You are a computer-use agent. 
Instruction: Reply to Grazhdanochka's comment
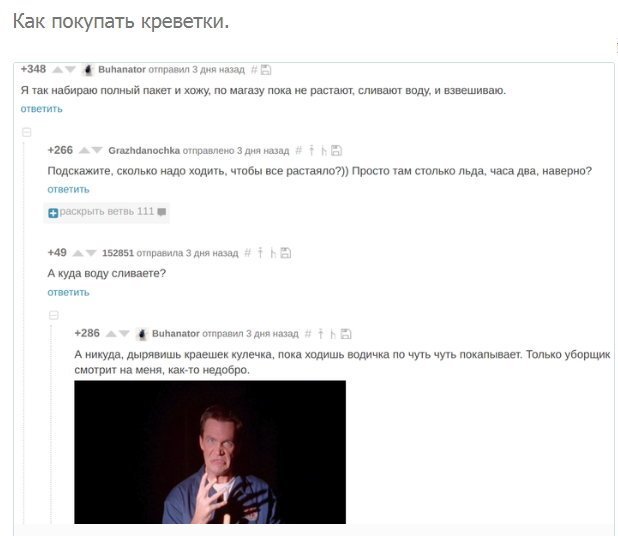tap(68, 190)
